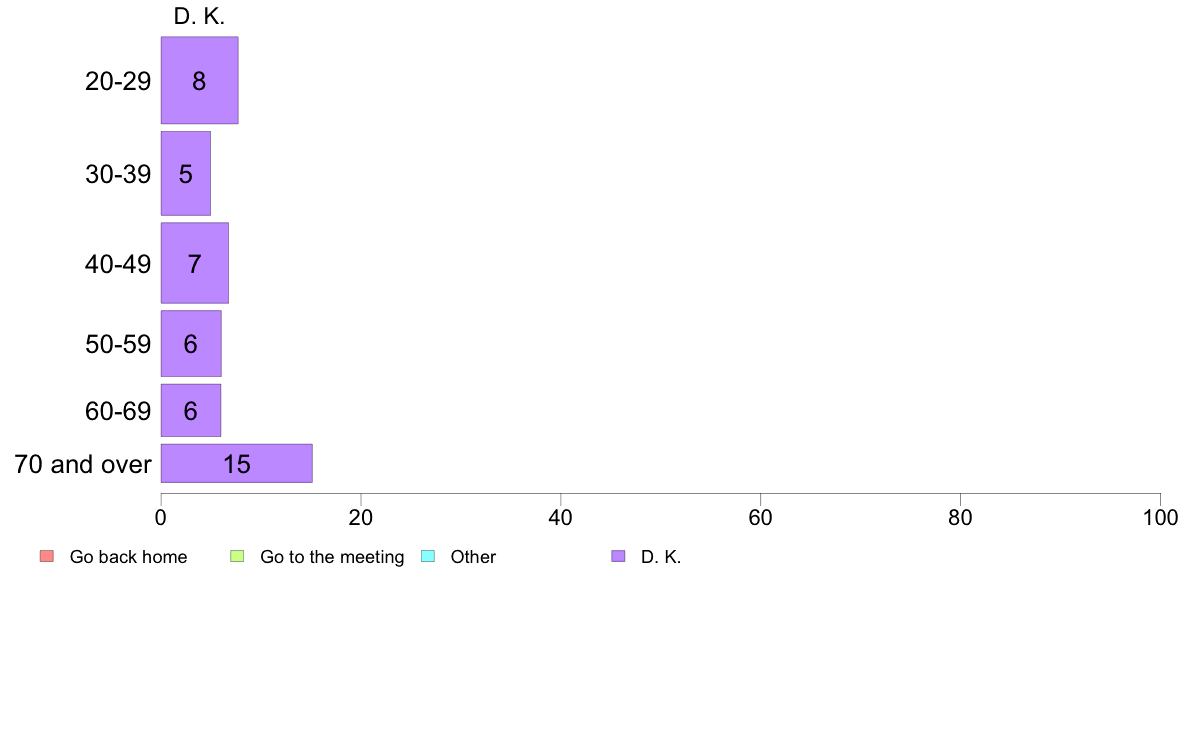Click the Go to the meeting legend text

coord(332,557)
